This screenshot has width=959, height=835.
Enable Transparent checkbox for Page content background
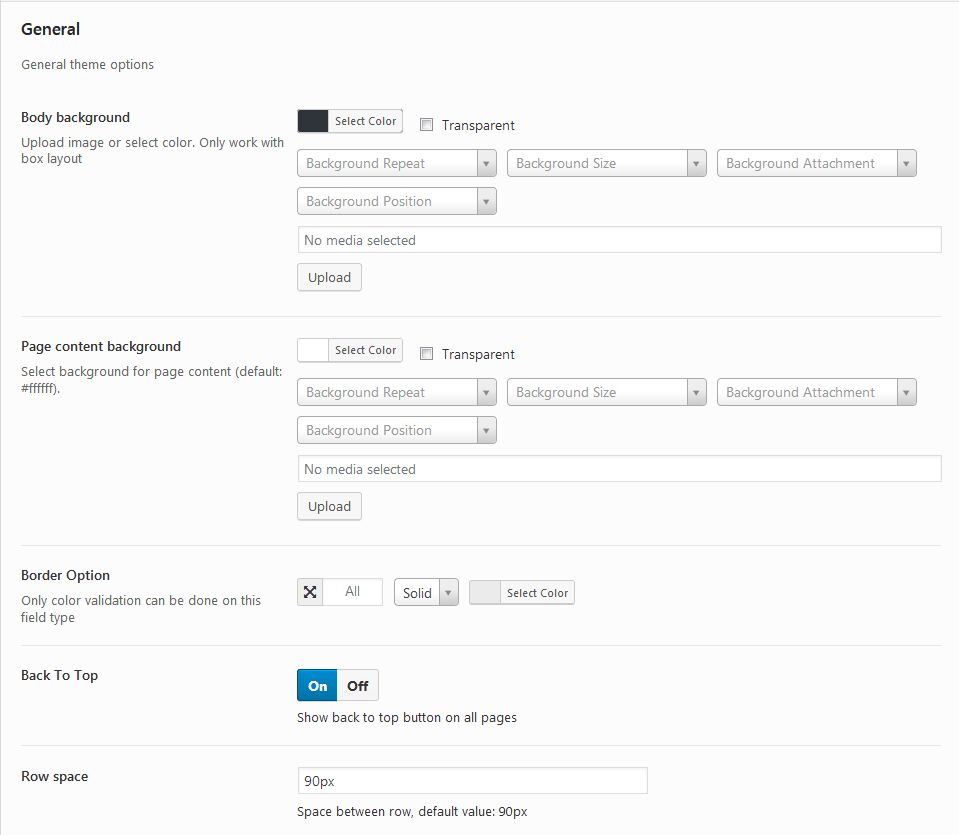coord(426,354)
